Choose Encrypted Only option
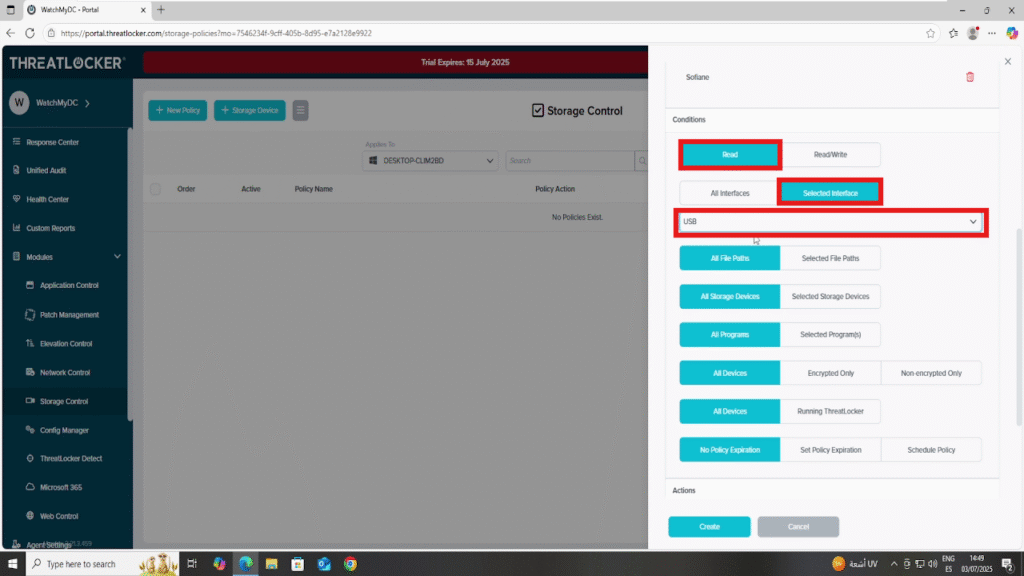 [x=830, y=374]
